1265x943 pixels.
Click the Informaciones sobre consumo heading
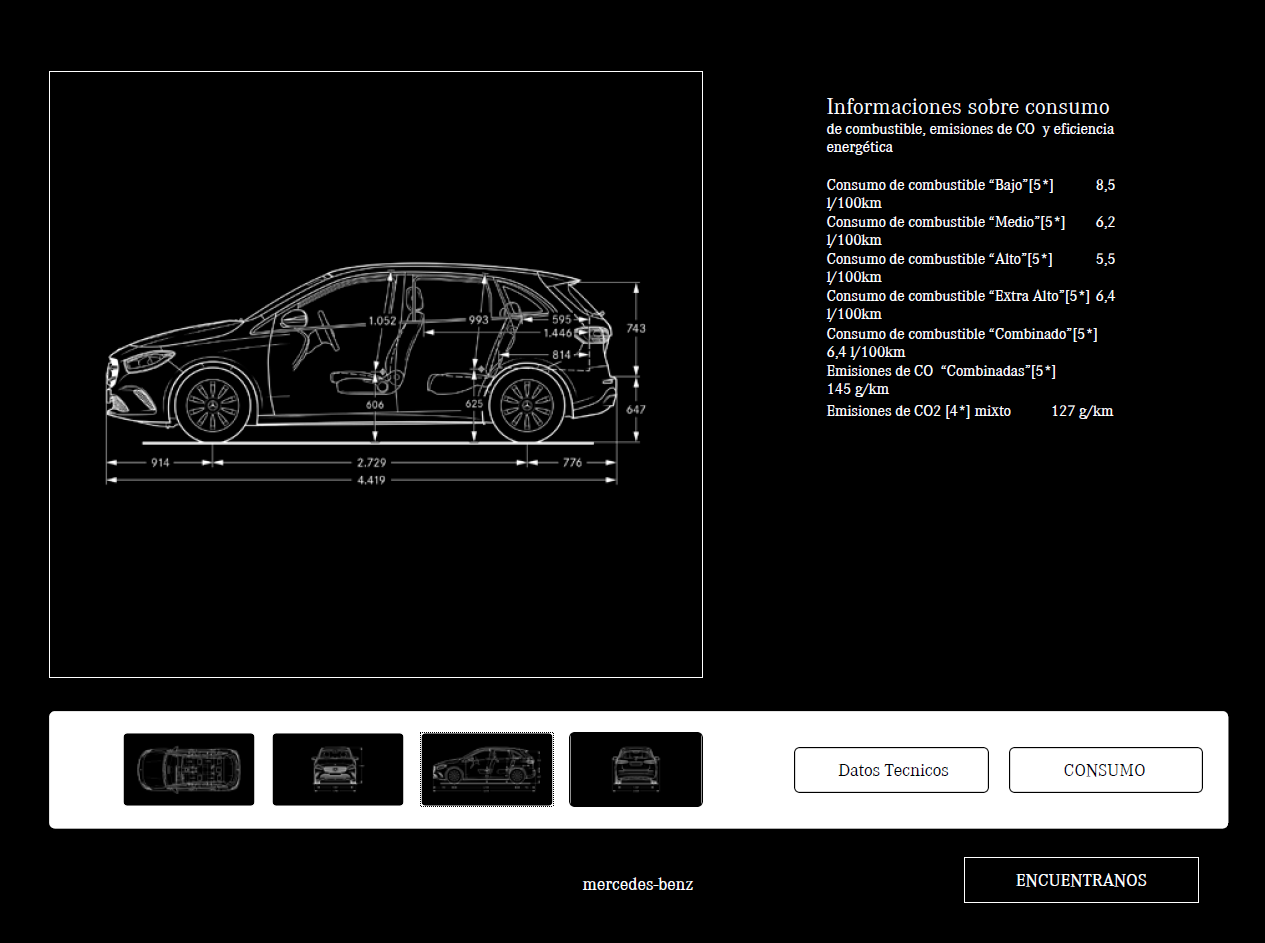point(968,106)
